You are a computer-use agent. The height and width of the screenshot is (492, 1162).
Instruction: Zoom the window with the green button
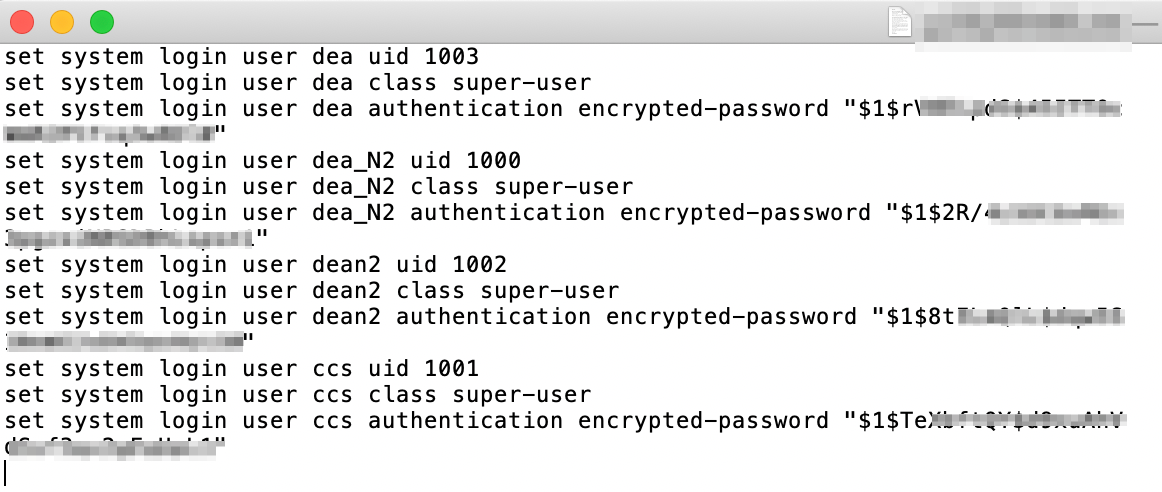(101, 21)
